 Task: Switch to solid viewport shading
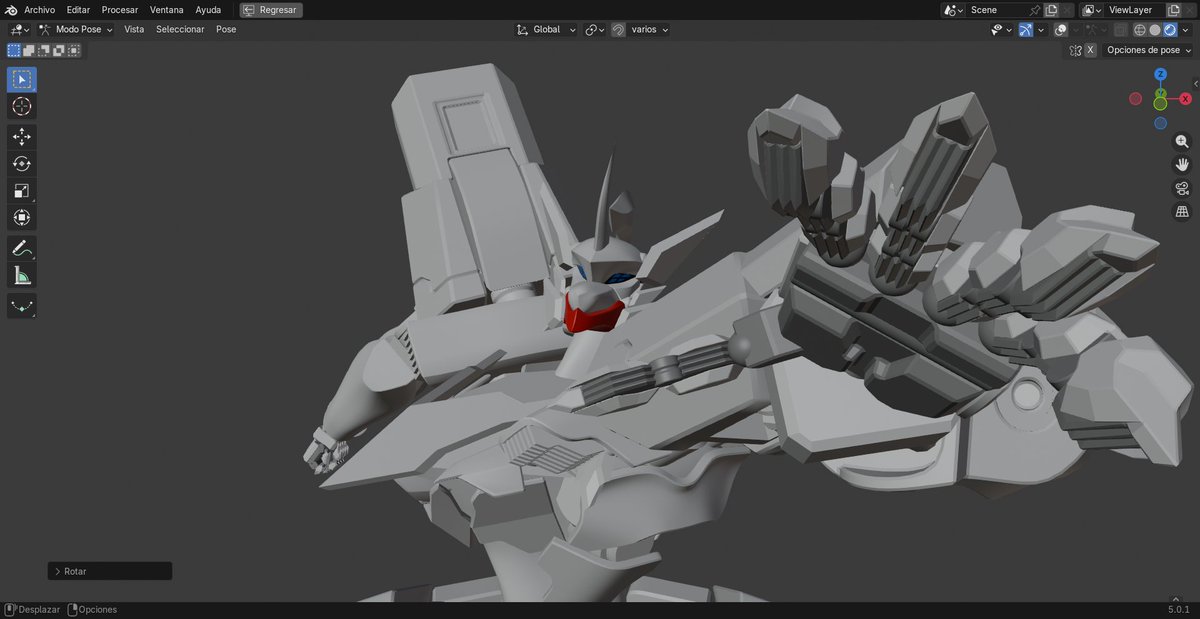[1155, 30]
